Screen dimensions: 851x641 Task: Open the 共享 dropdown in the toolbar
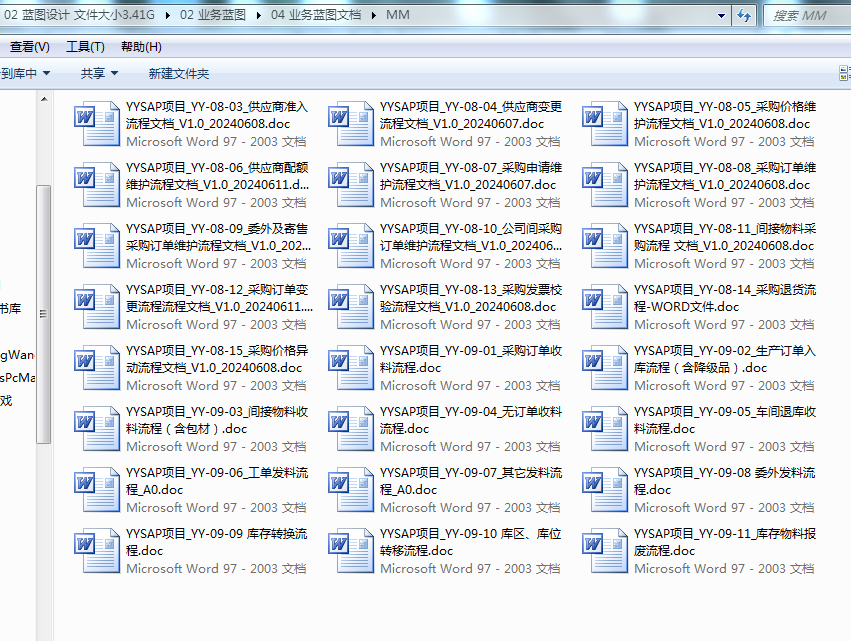click(99, 73)
